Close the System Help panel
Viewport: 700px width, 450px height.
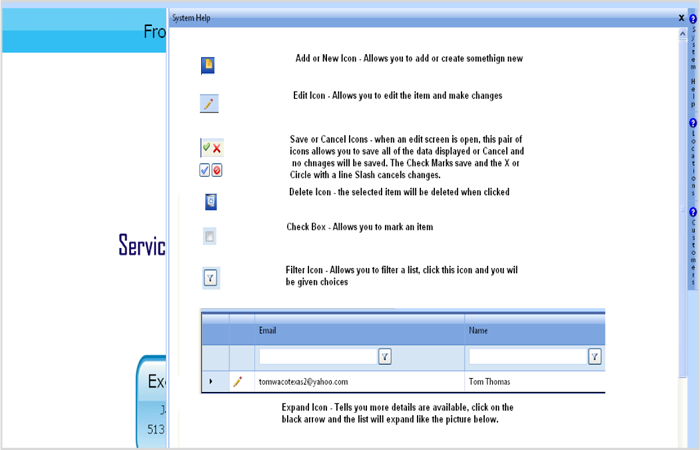pyautogui.click(x=681, y=18)
